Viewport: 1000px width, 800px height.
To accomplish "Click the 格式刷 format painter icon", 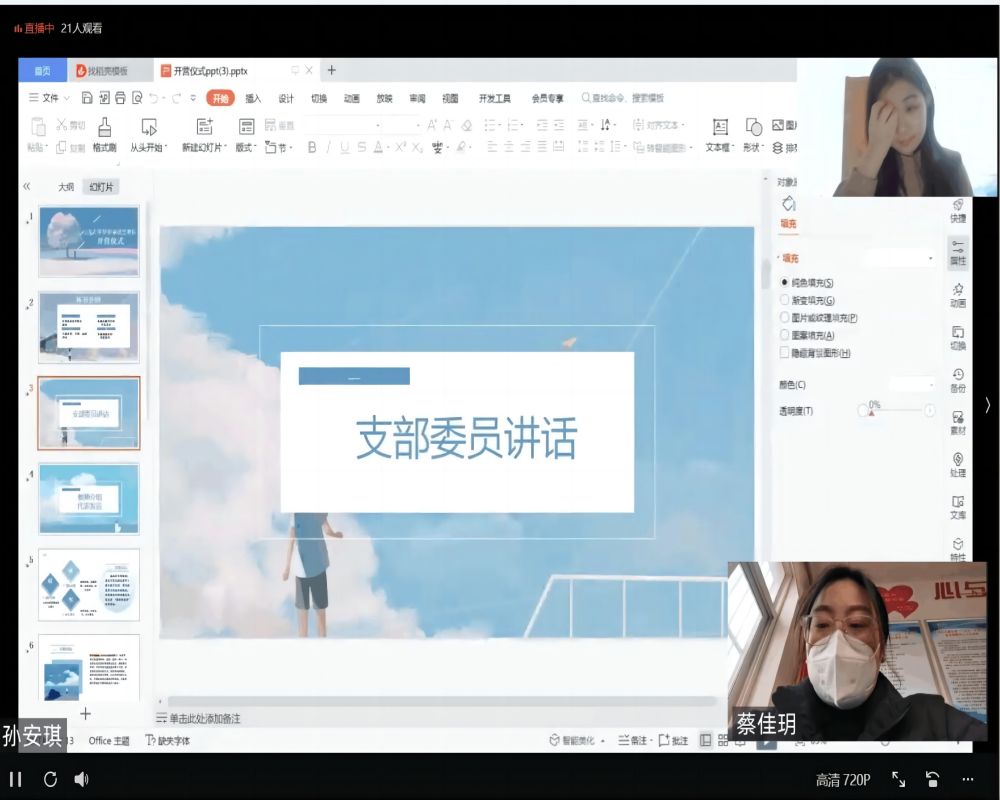I will (x=104, y=127).
